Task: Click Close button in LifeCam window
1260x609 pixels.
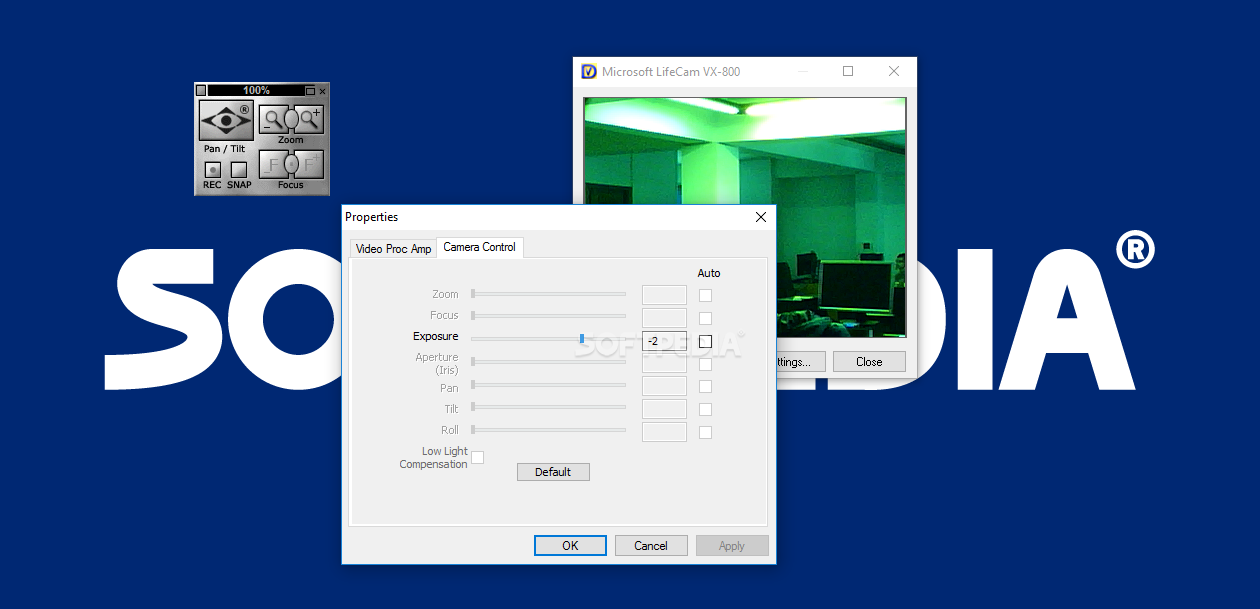Action: [x=869, y=362]
